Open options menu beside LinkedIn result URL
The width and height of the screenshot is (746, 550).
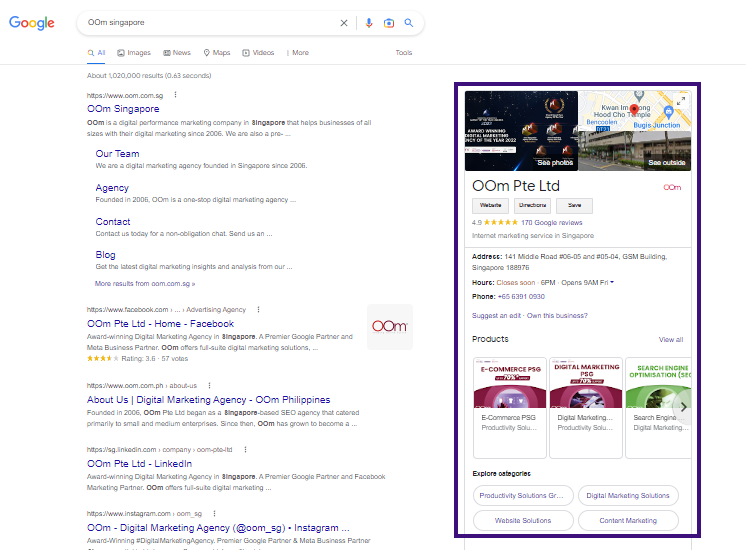[245, 449]
